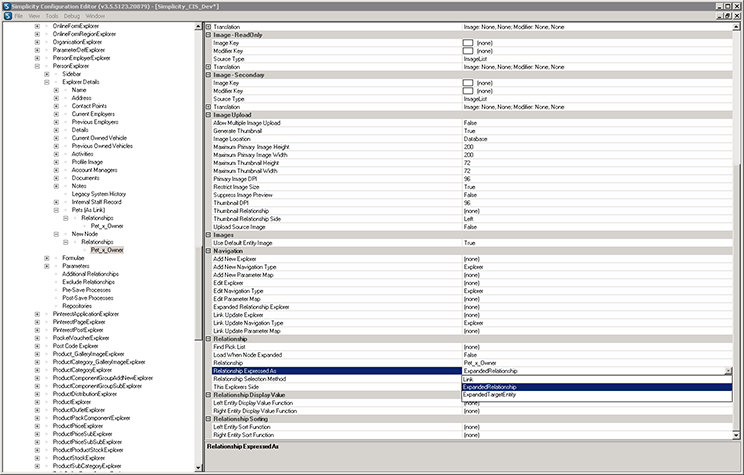Viewport: 744px width, 475px height.
Task: Click Modifier Key swatch under Image - ReadOnly
Action: click(x=468, y=51)
